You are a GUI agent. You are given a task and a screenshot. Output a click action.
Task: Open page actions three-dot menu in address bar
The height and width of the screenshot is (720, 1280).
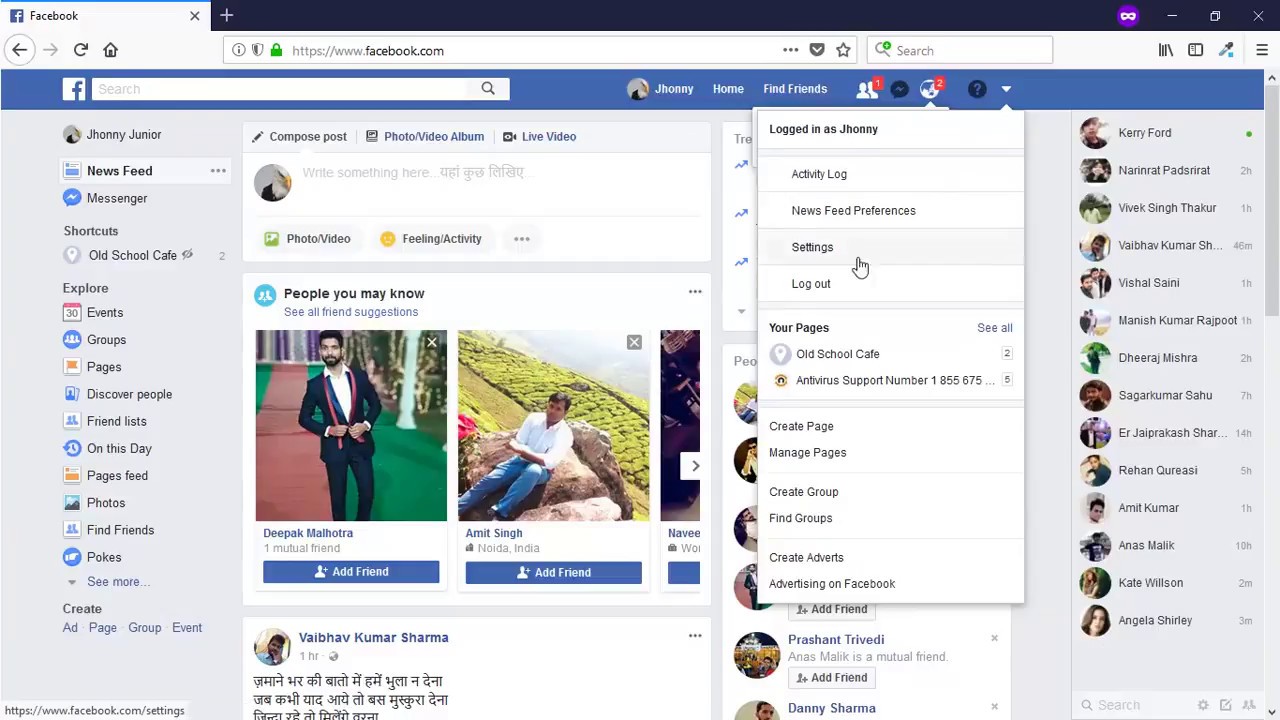tap(790, 50)
